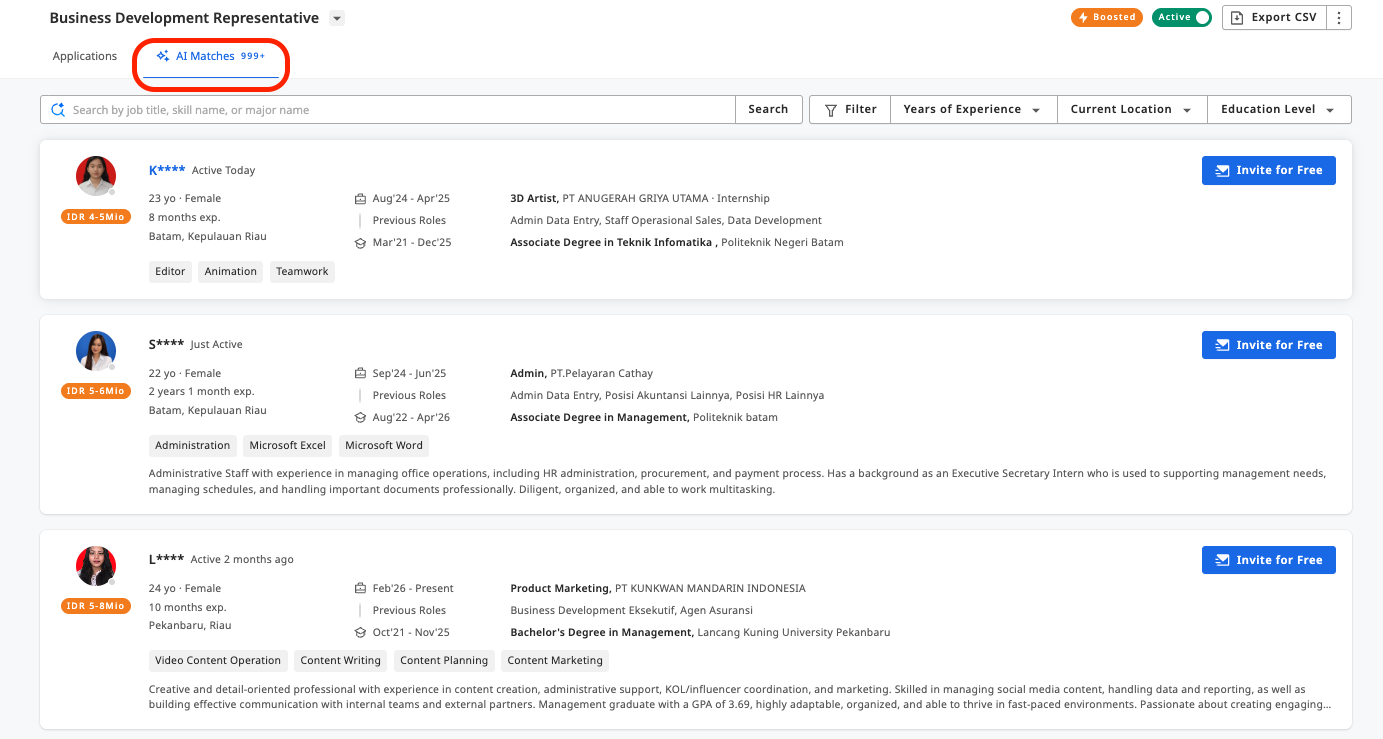Image resolution: width=1383 pixels, height=739 pixels.
Task: Click briefcase icon beside Feb'26 - Present
Action: click(360, 588)
